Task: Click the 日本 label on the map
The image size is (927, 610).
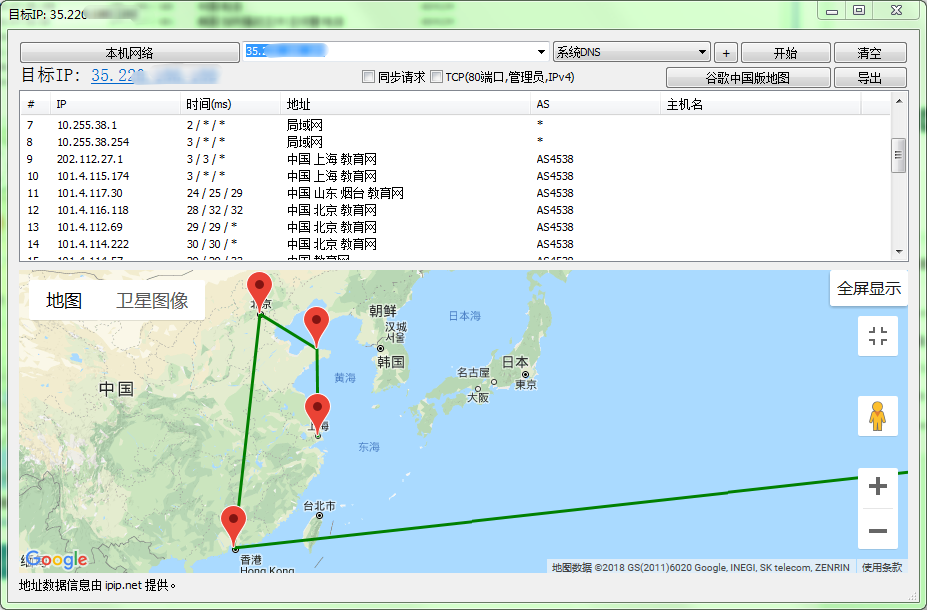Action: pyautogui.click(x=515, y=362)
